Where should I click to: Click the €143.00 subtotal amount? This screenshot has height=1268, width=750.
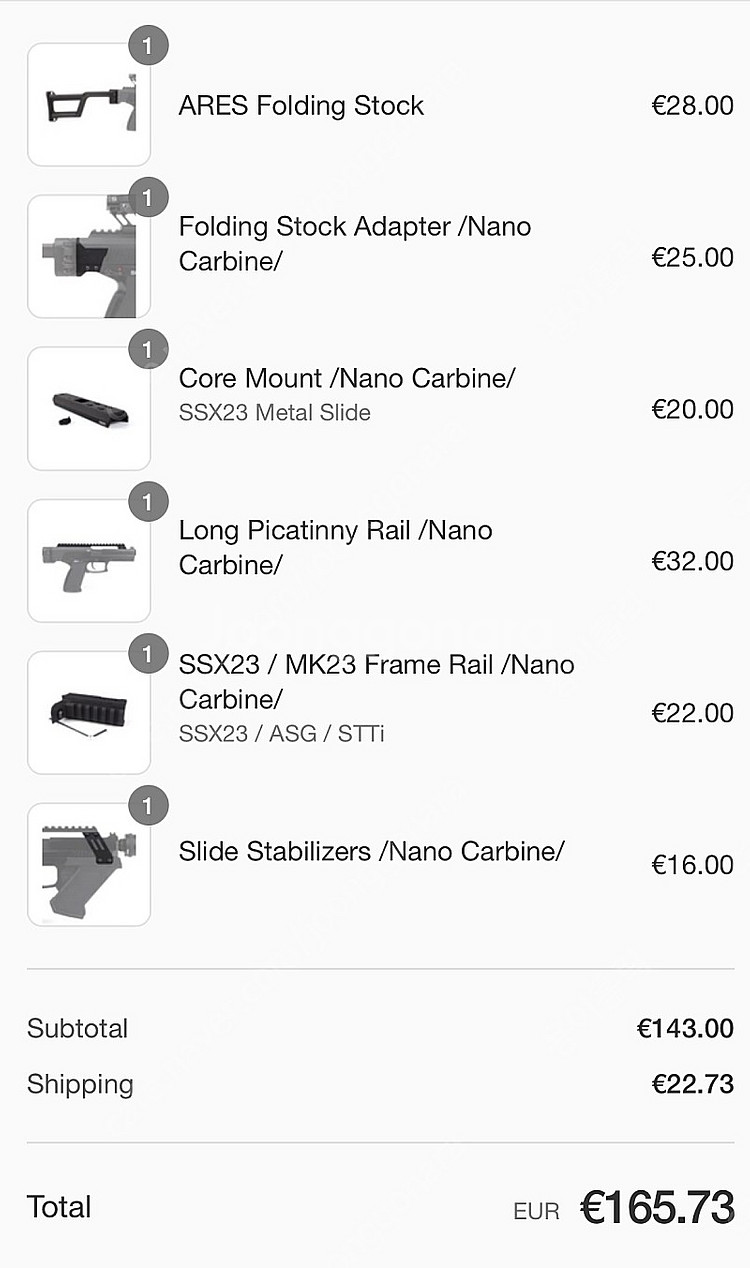coord(686,1028)
